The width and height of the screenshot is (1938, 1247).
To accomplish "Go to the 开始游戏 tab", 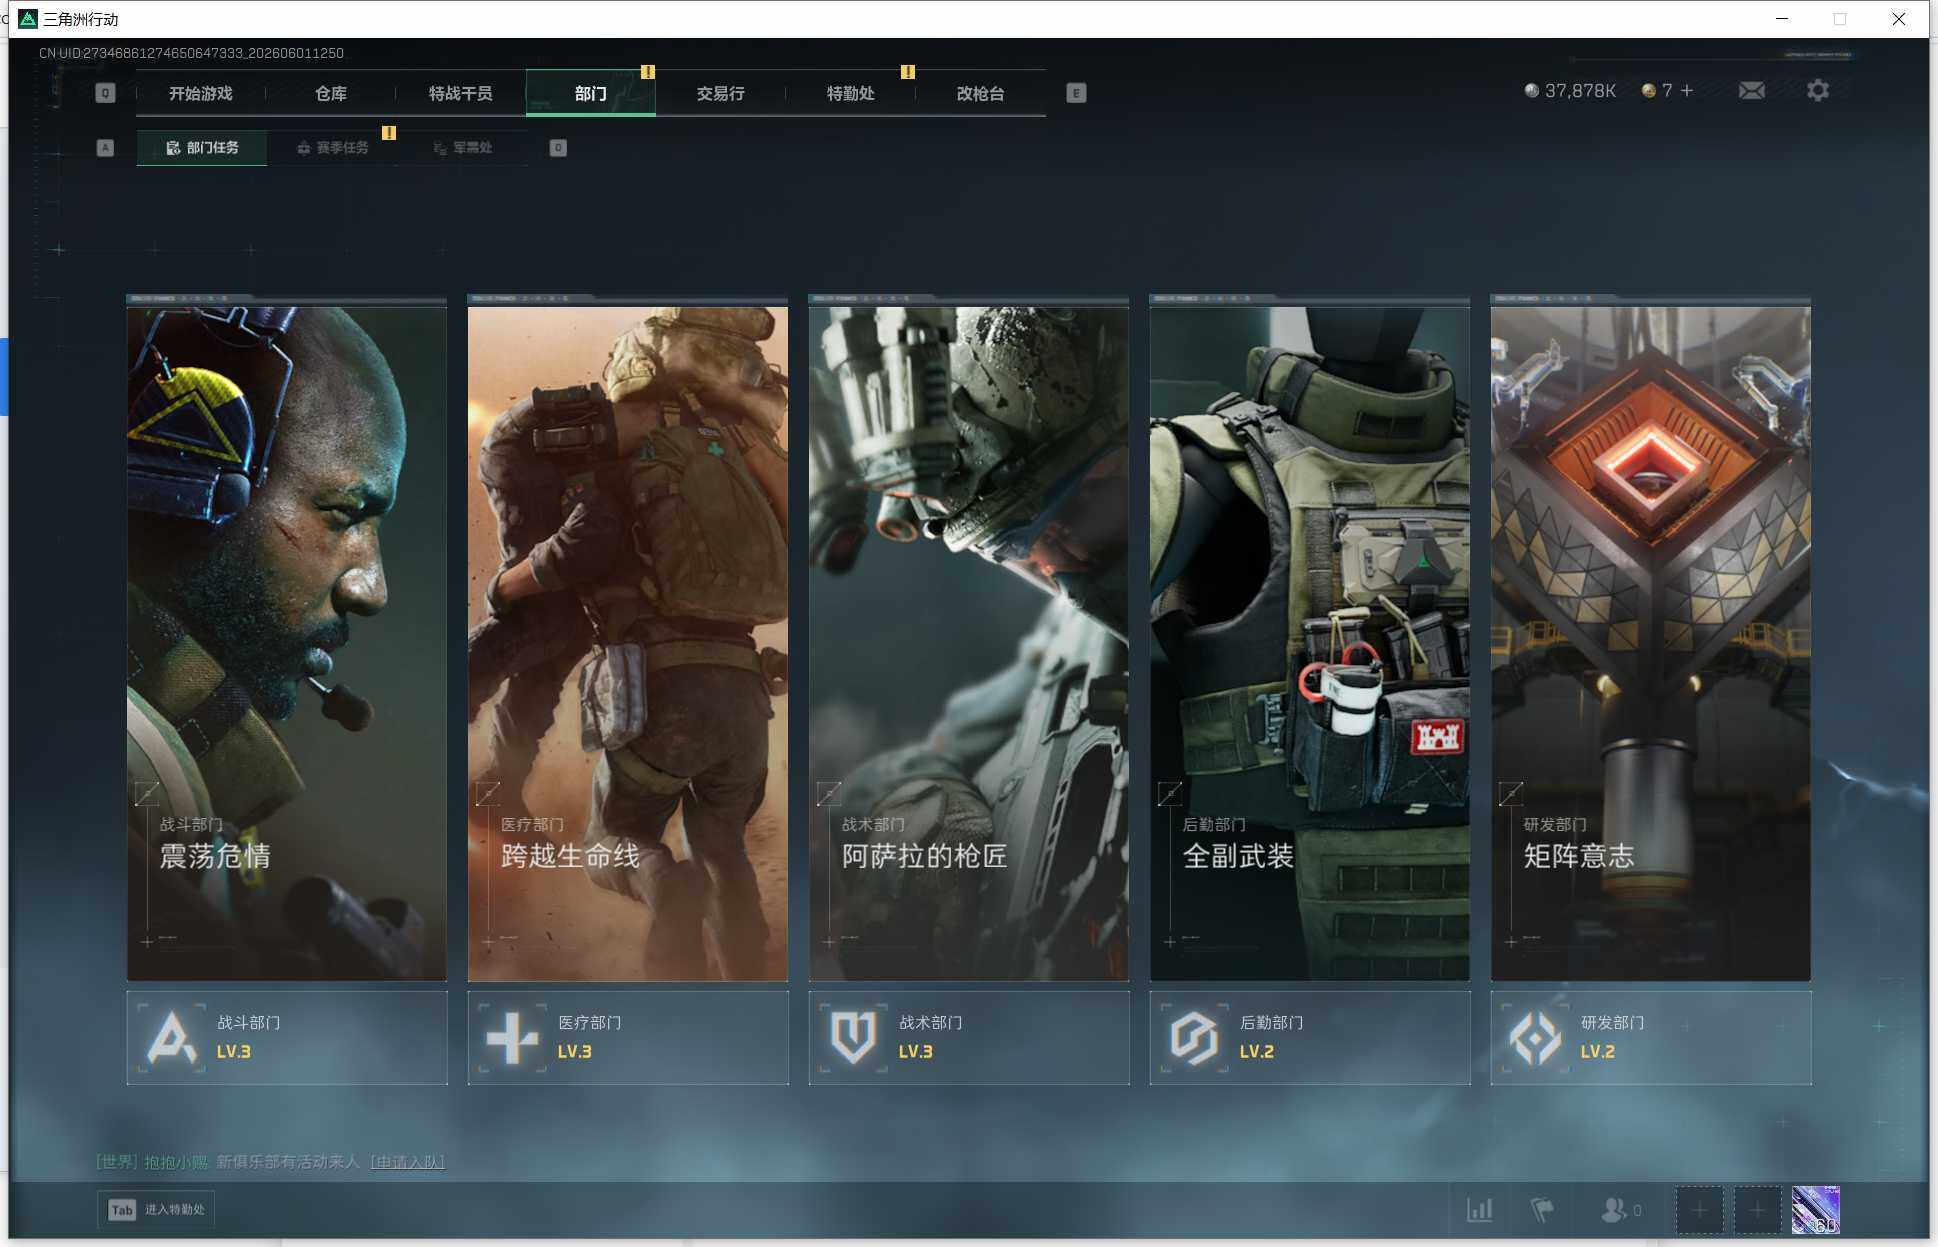I will tap(201, 93).
